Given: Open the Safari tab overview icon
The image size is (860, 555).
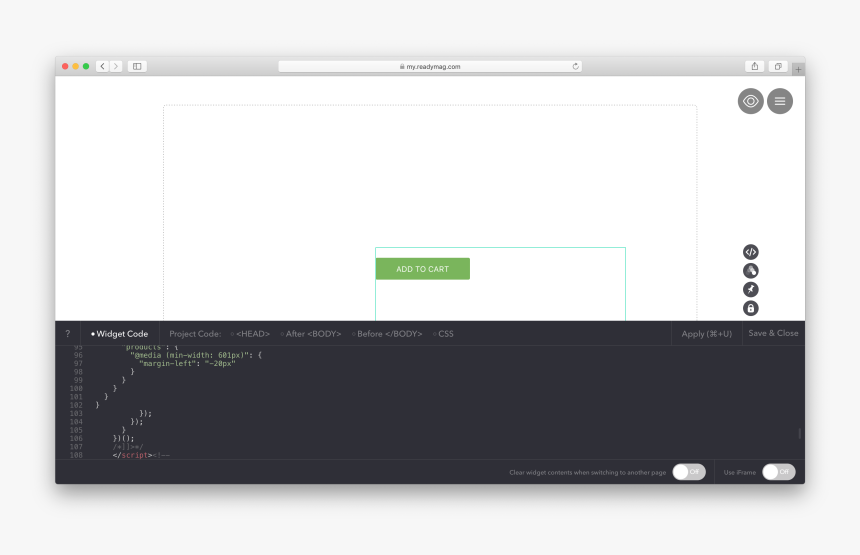Looking at the screenshot, I should pyautogui.click(x=778, y=66).
